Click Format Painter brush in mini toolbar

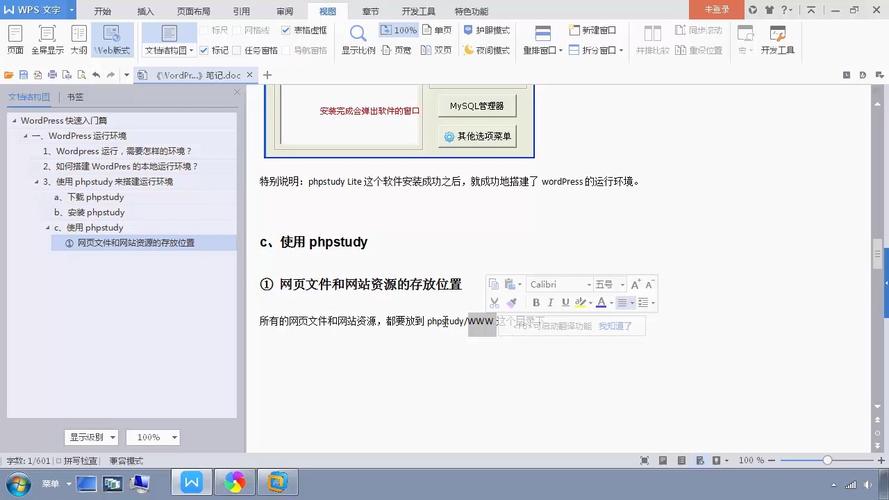click(x=511, y=303)
